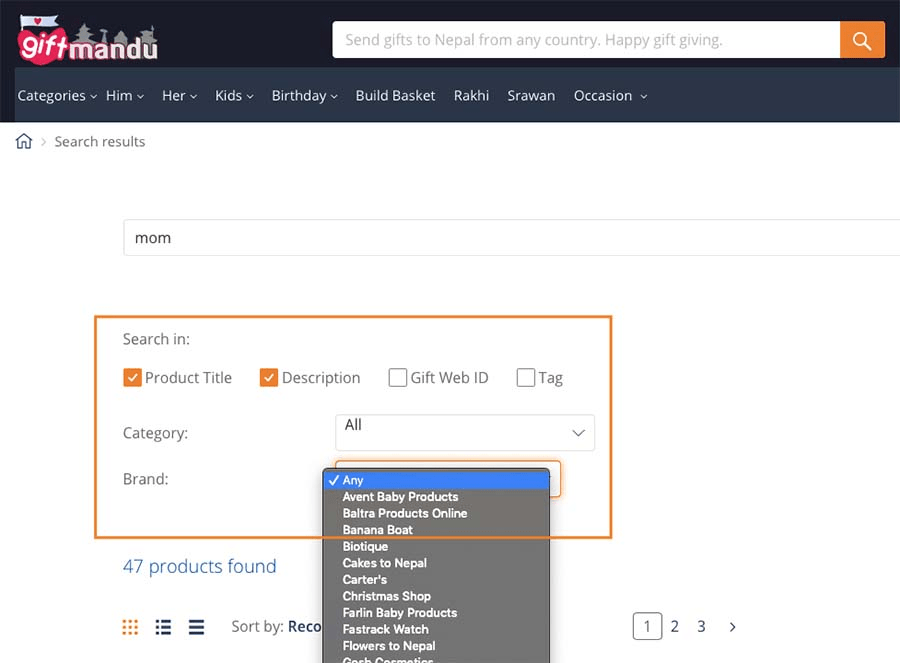The width and height of the screenshot is (900, 663).
Task: Disable the Description search checkbox
Action: click(269, 377)
